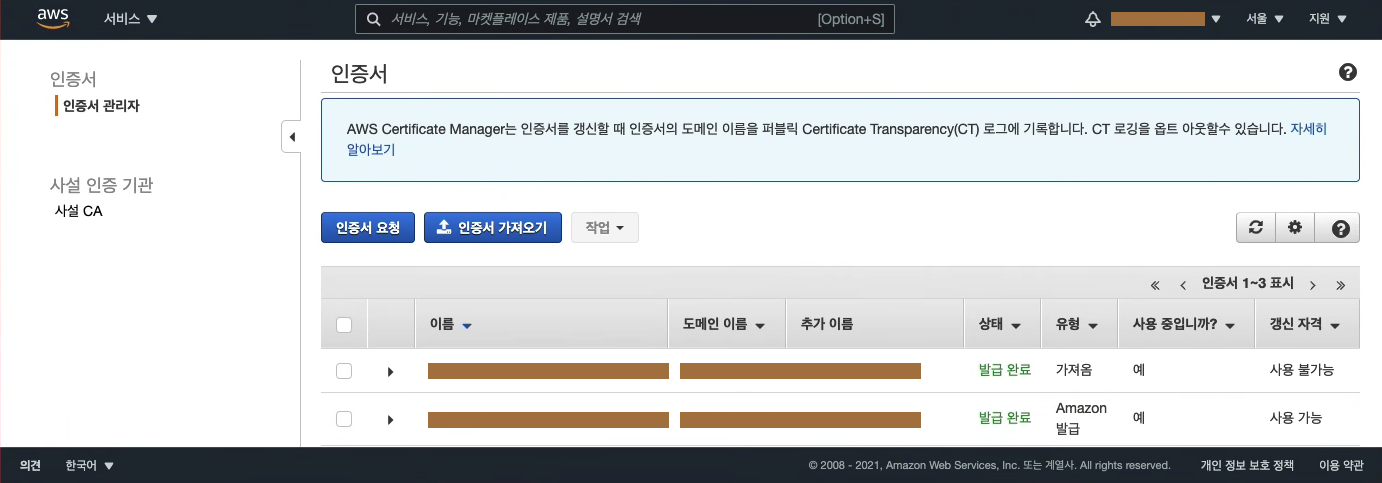
Task: Open the 한국어 language selector
Action: 89,465
